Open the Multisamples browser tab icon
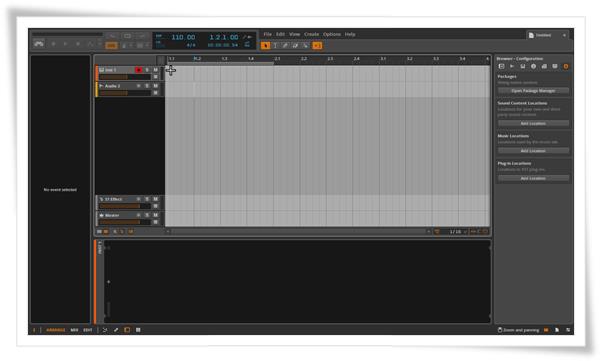 click(x=523, y=66)
